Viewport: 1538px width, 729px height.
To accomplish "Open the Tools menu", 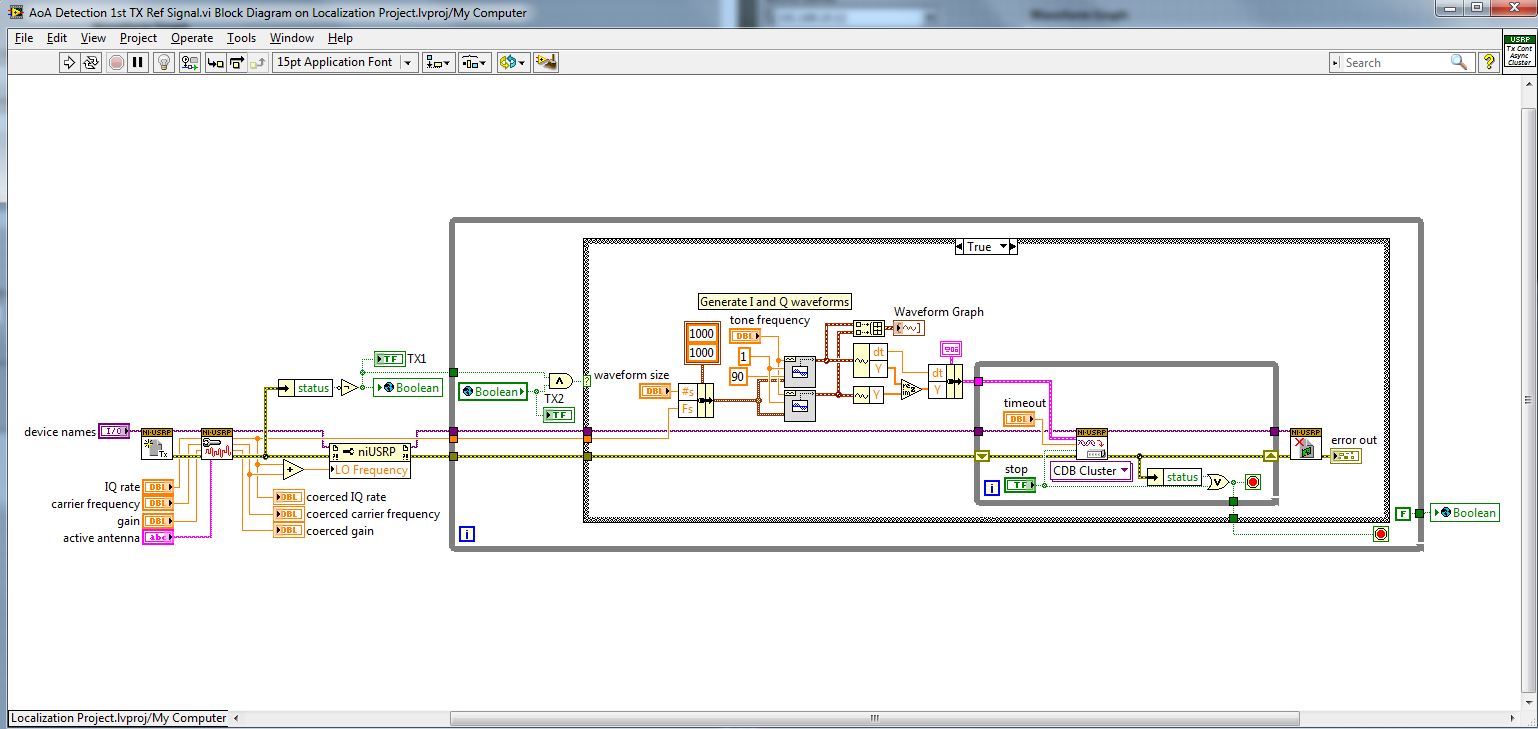I will point(241,38).
